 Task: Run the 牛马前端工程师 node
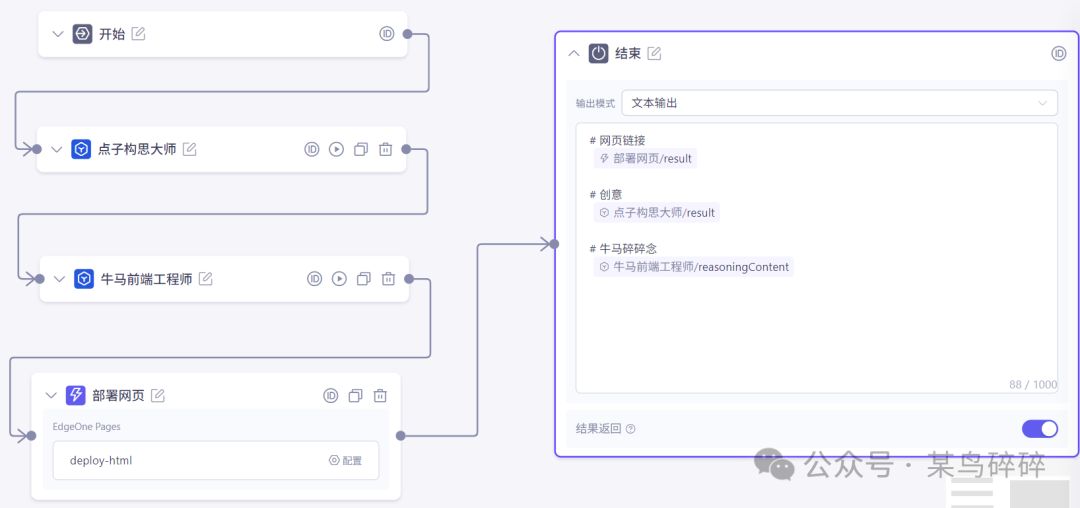339,279
